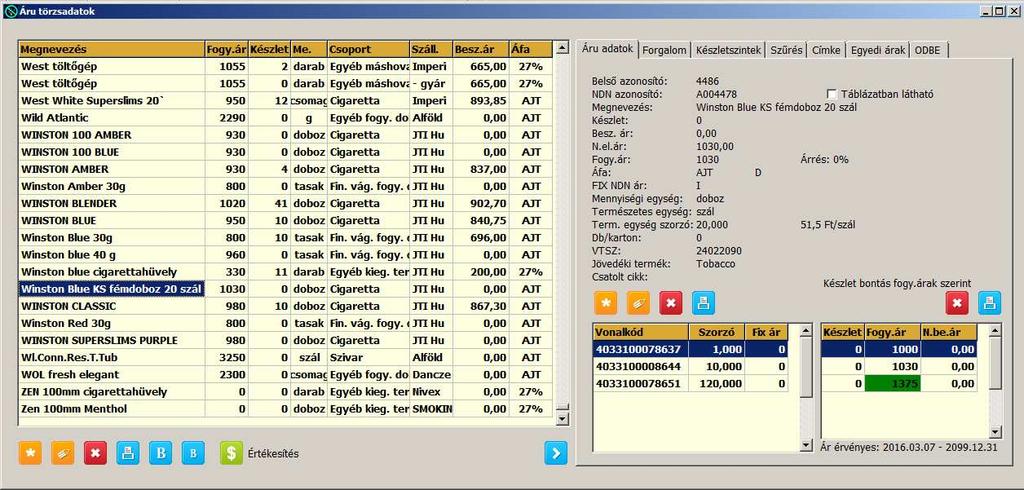Click price table scrollbar up arrow

coord(995,331)
